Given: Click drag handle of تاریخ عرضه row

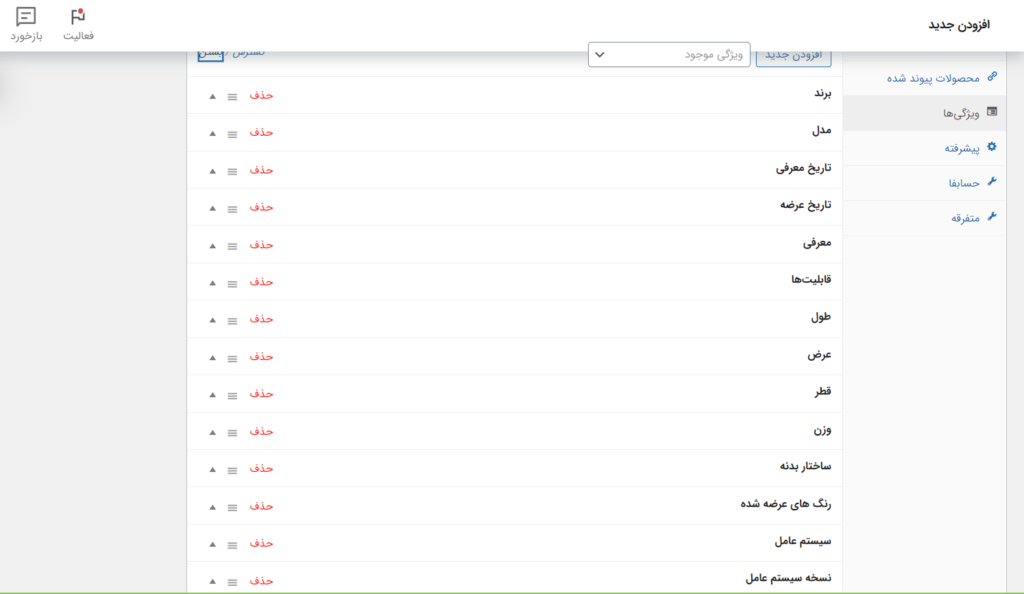Looking at the screenshot, I should pyautogui.click(x=232, y=209).
